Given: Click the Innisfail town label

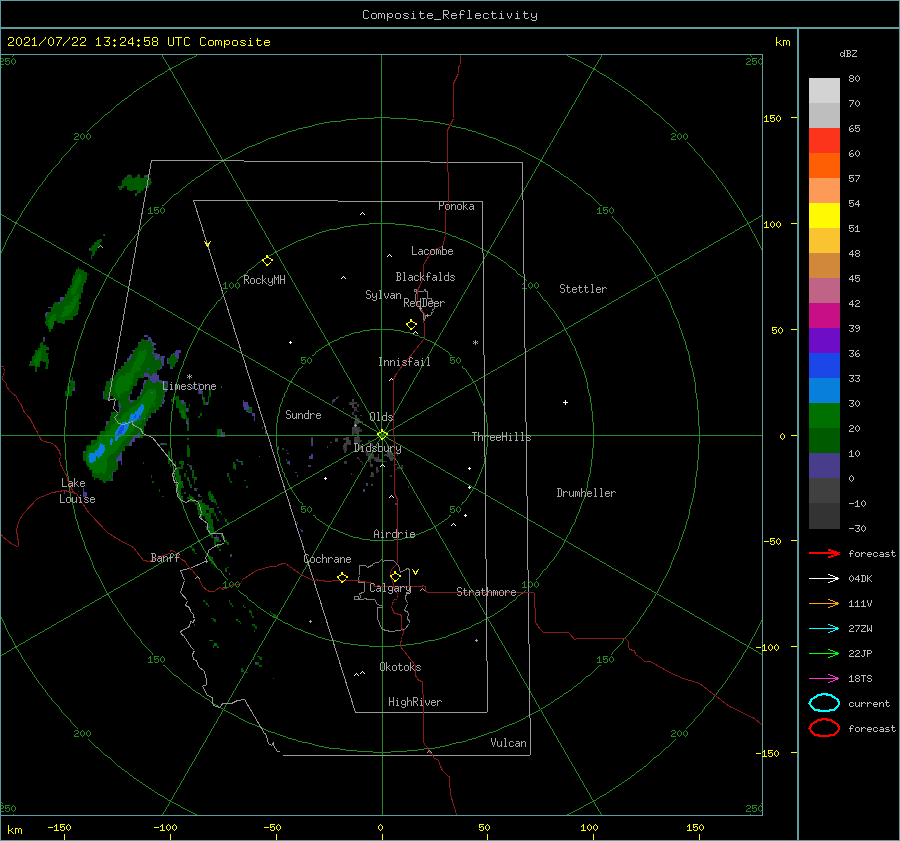Looking at the screenshot, I should pos(404,362).
